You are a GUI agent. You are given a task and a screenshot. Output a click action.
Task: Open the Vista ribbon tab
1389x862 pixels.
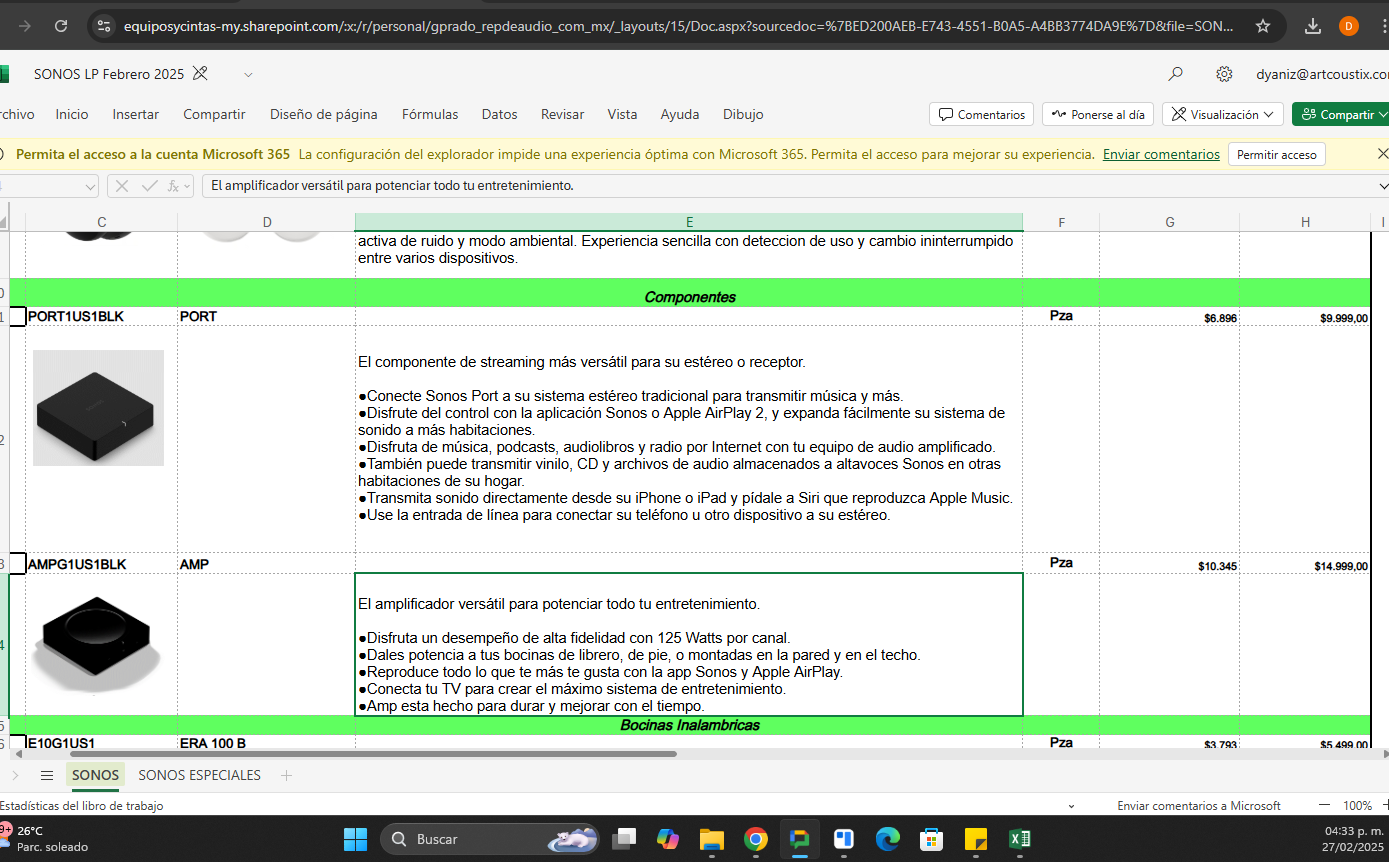[x=622, y=114]
